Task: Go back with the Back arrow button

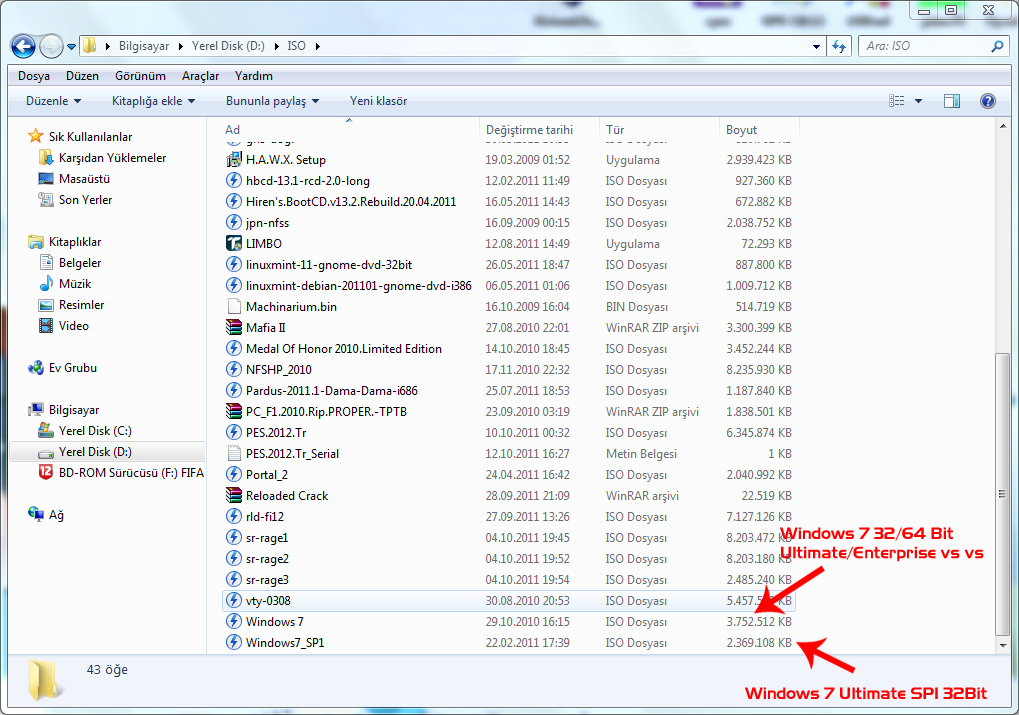Action: [23, 46]
